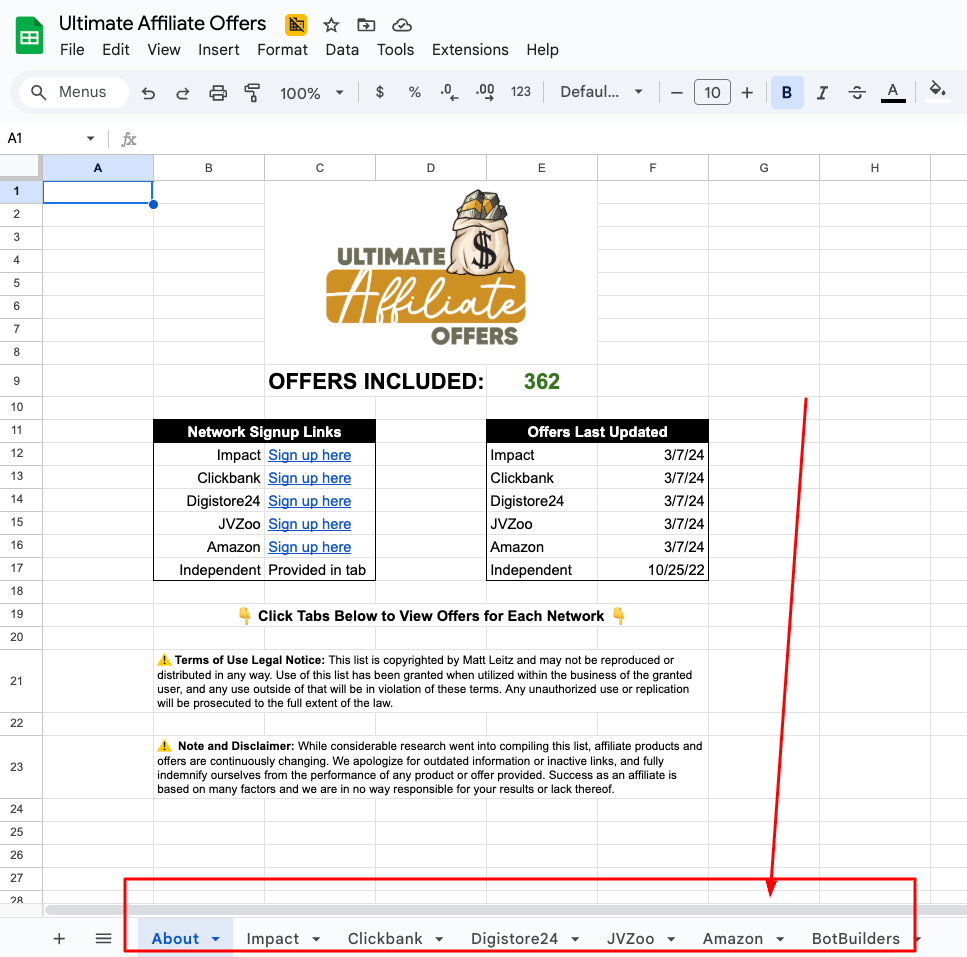Click the Network Signup Links header cell
The width and height of the screenshot is (967, 957).
point(264,432)
